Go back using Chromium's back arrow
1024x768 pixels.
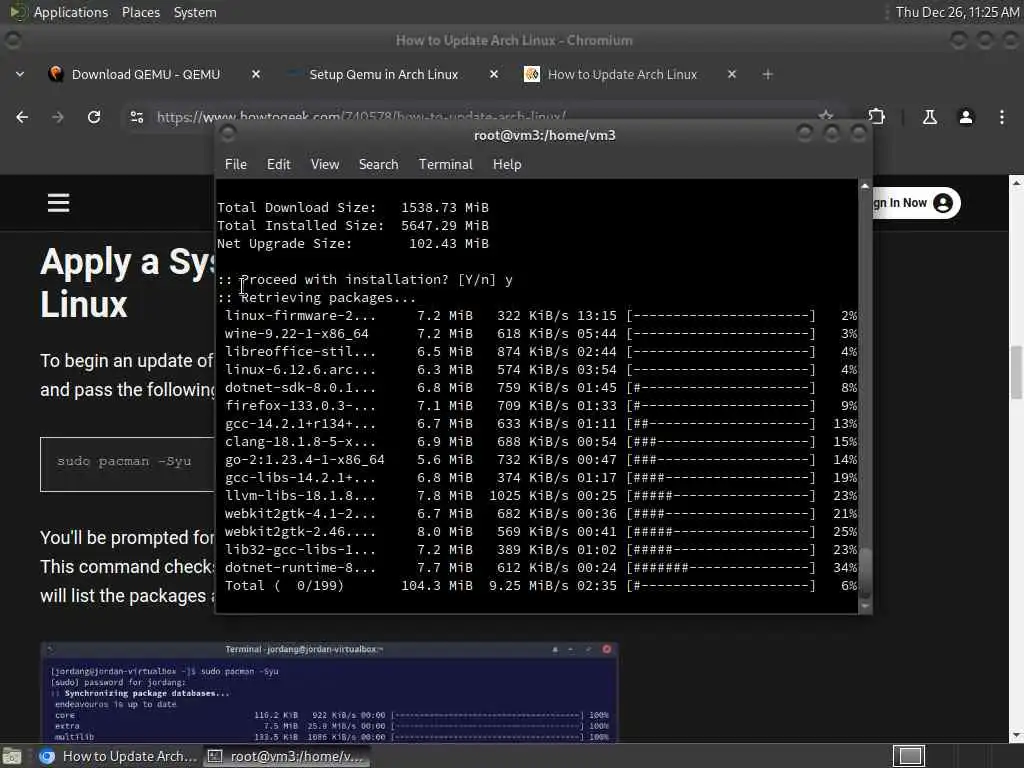[22, 117]
